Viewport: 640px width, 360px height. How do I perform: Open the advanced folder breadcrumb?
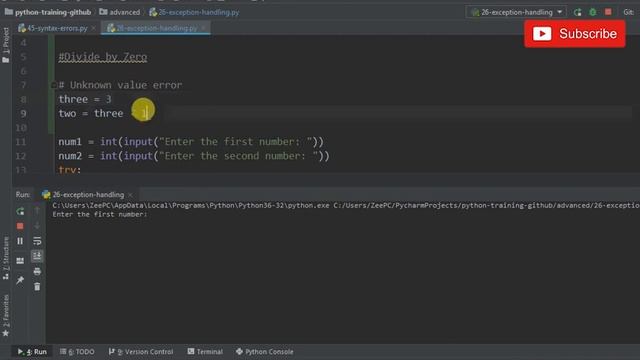coord(120,12)
